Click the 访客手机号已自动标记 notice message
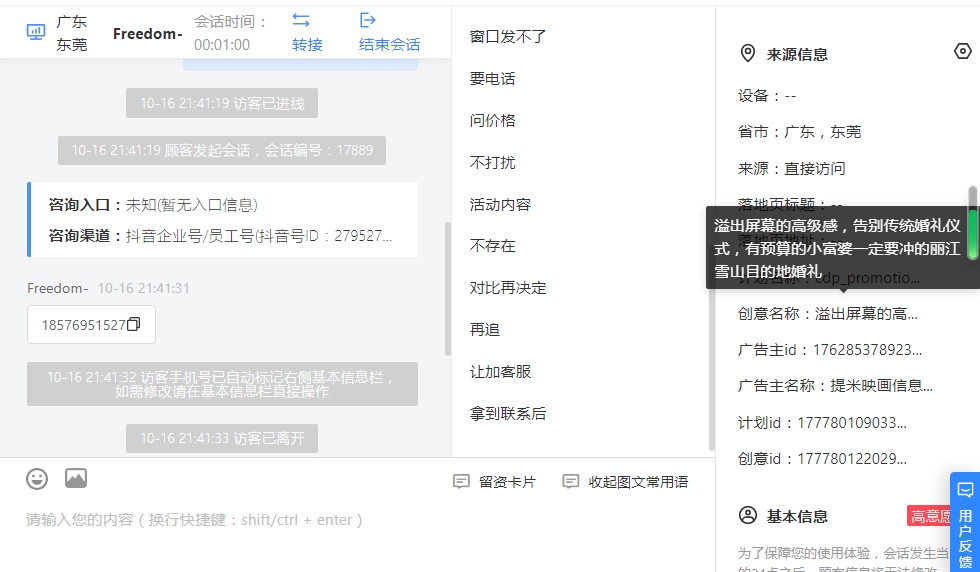The image size is (980, 572). click(222, 384)
